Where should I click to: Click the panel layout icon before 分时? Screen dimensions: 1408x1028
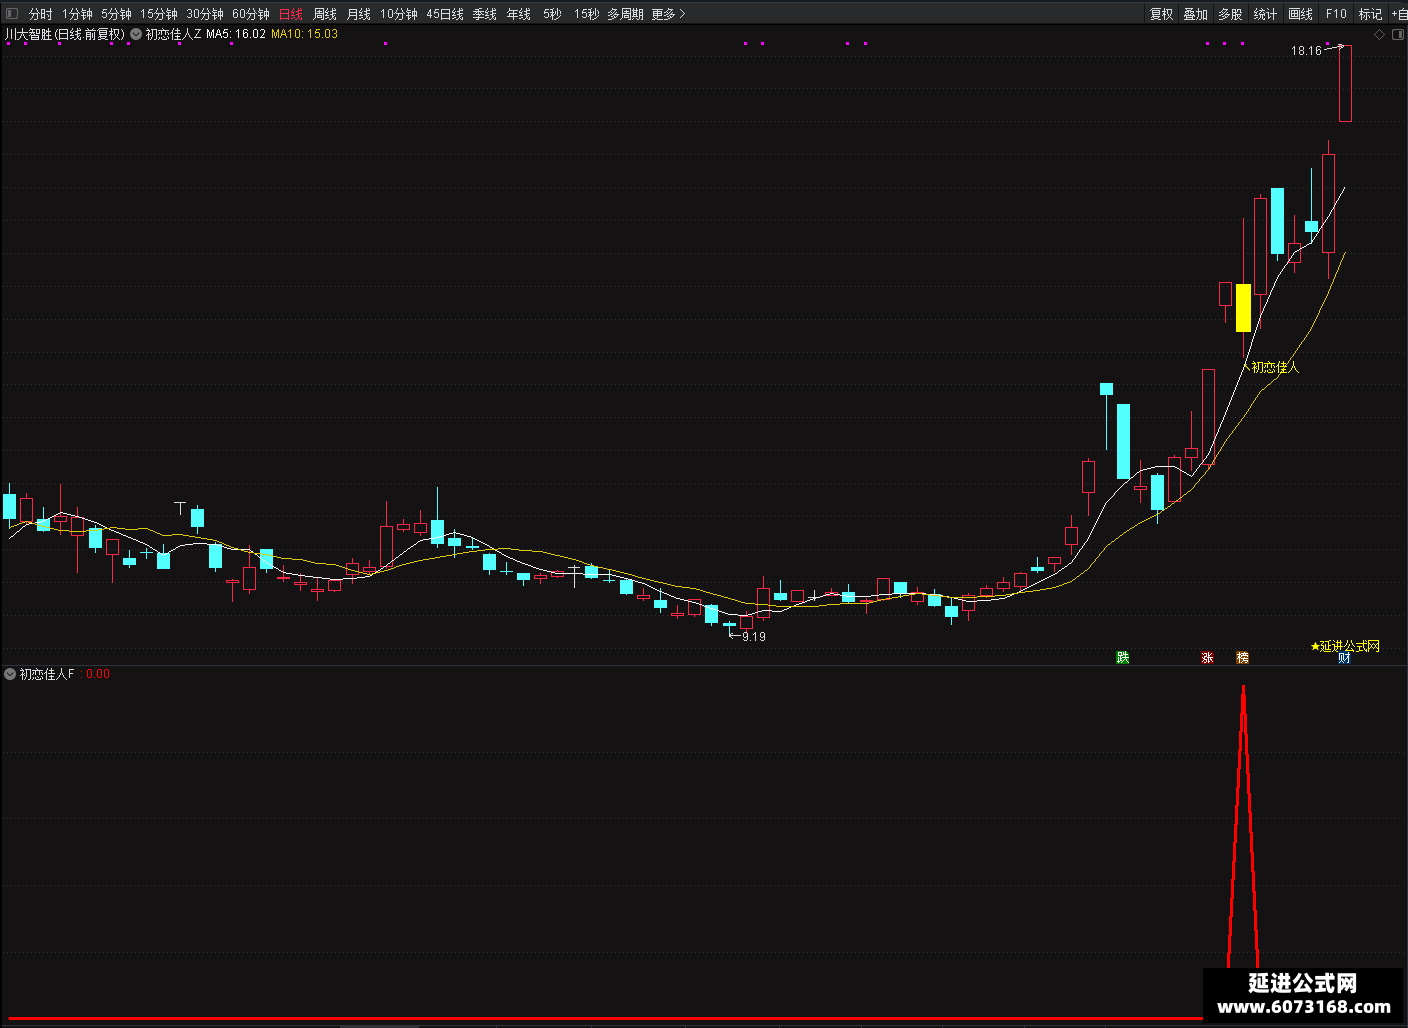tap(12, 13)
